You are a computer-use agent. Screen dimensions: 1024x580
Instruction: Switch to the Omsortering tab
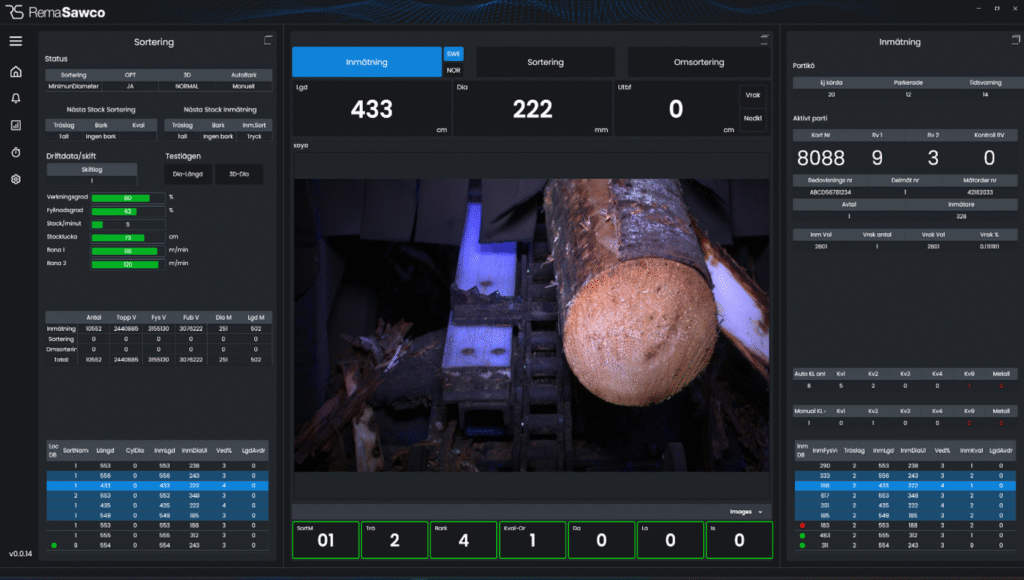(x=698, y=62)
